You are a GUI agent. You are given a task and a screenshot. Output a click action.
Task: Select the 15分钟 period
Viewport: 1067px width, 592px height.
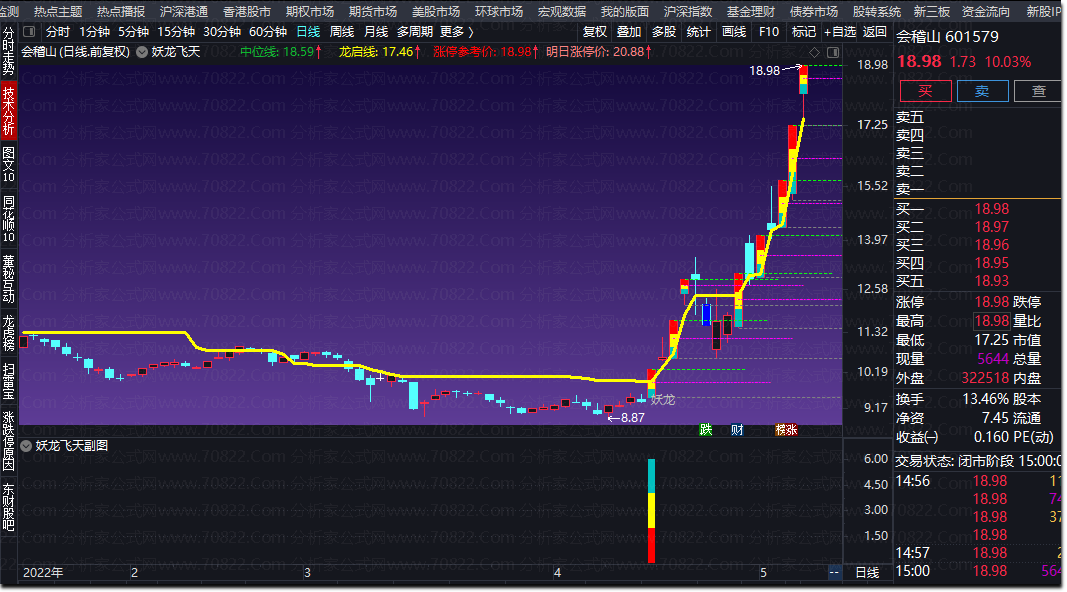(176, 32)
